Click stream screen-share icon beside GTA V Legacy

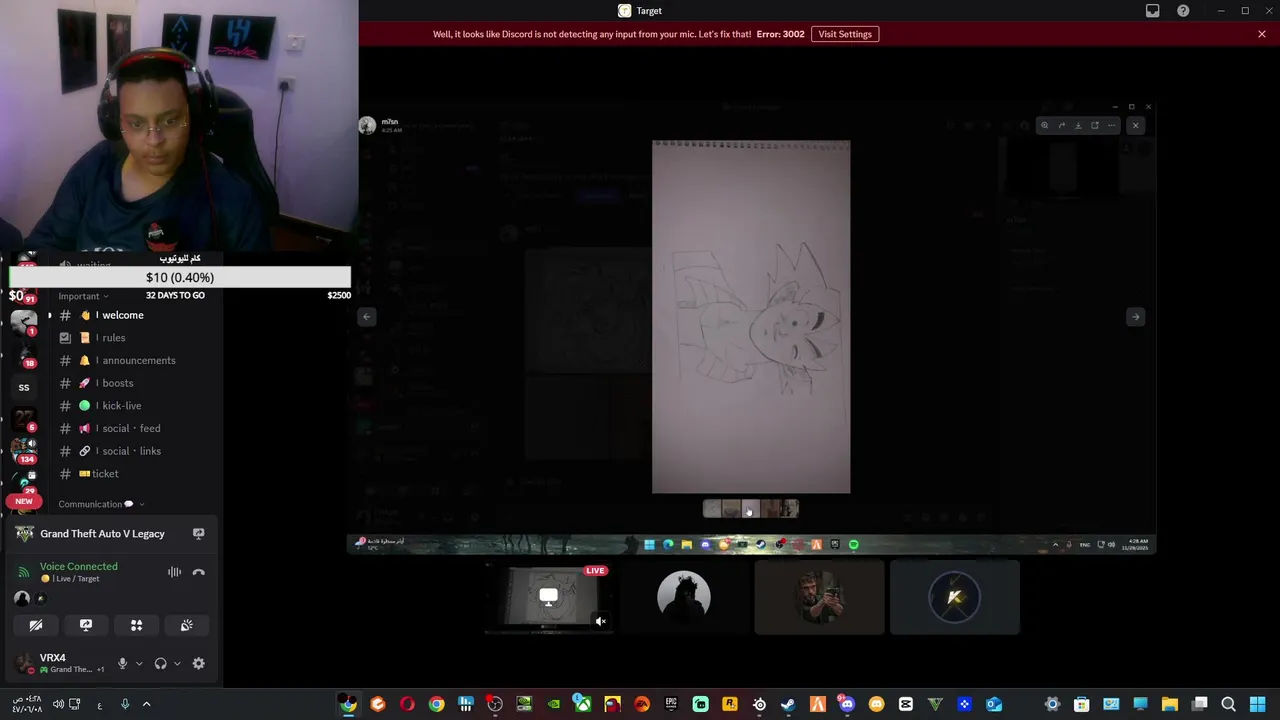pos(198,534)
